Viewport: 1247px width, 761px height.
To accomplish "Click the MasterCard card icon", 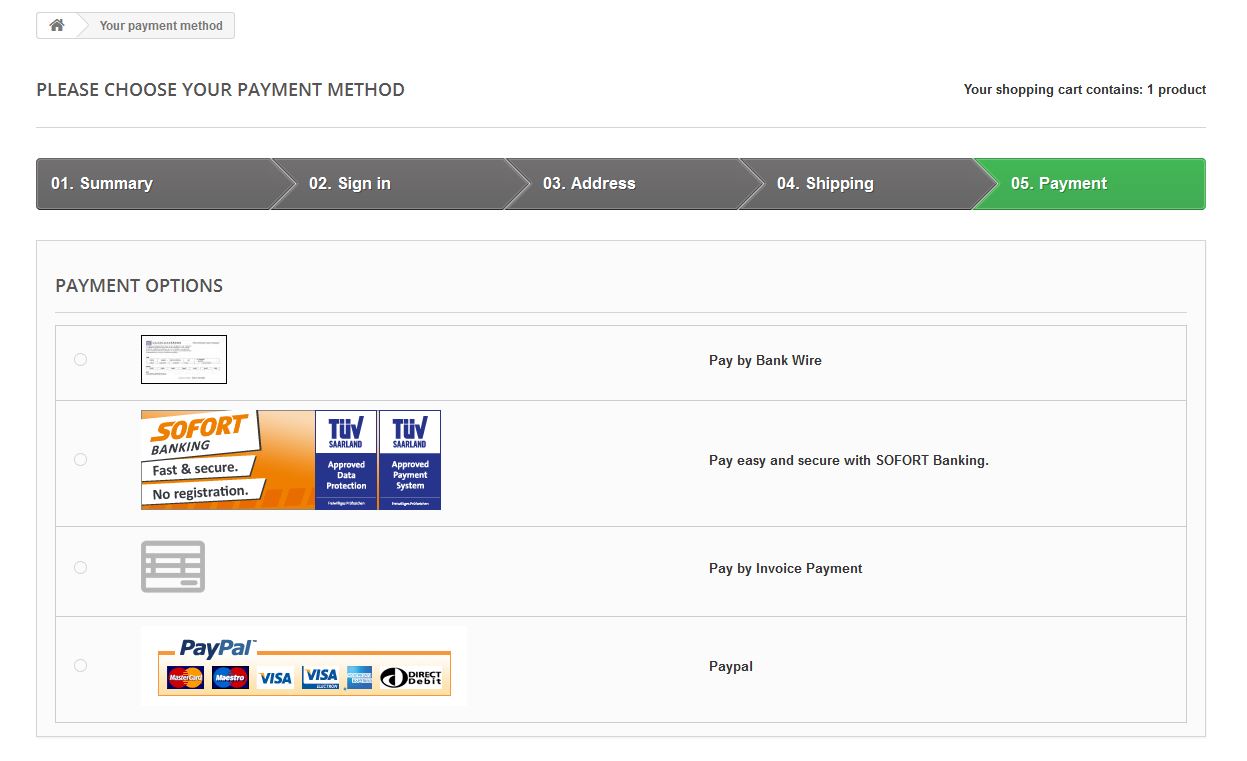I will point(185,678).
